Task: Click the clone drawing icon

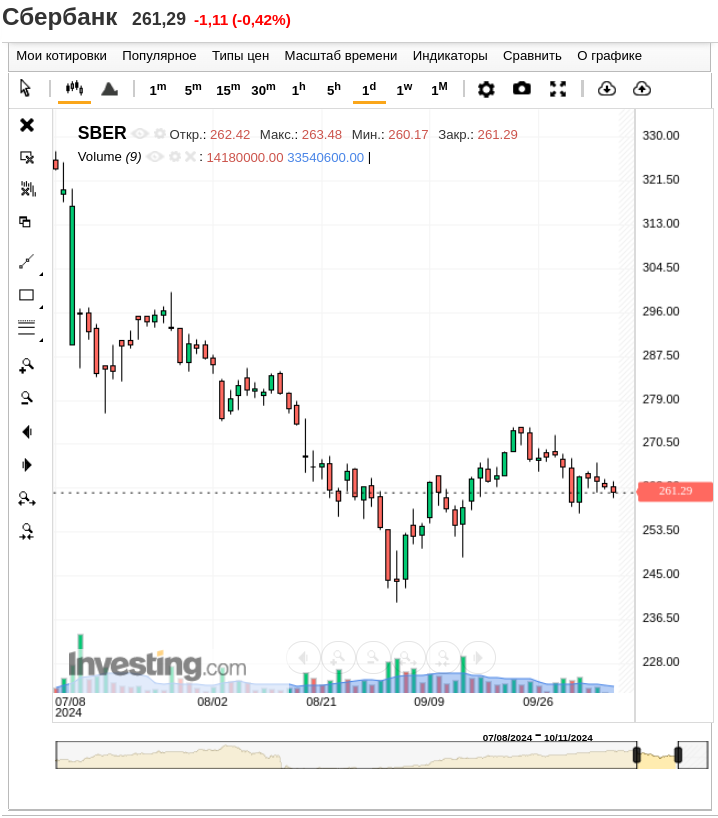Action: 25,222
